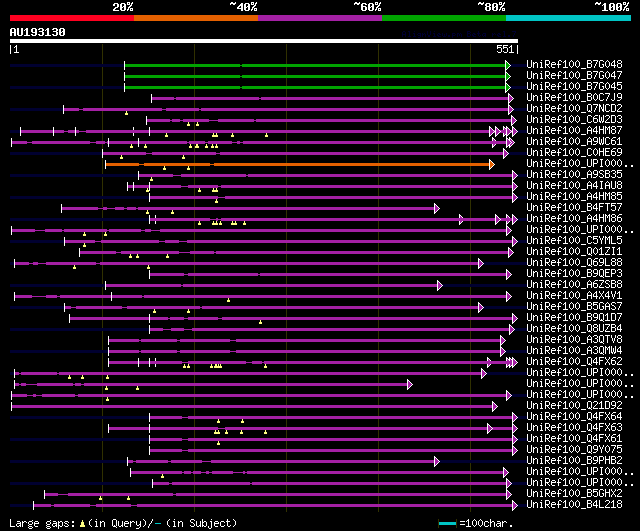Image resolution: width=640 pixels, height=531 pixels.
Task: Click the purple alignment bar for A3QTV8
Action: [307, 340]
